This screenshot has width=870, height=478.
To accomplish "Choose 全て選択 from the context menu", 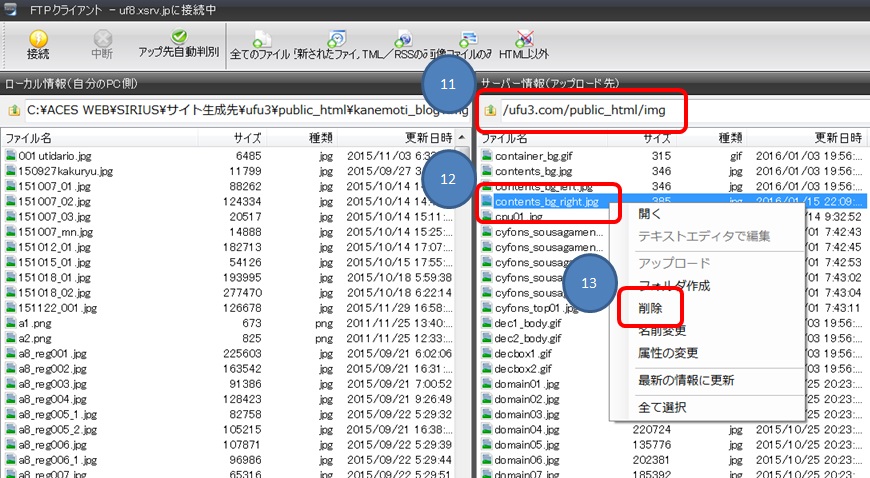I will click(664, 407).
